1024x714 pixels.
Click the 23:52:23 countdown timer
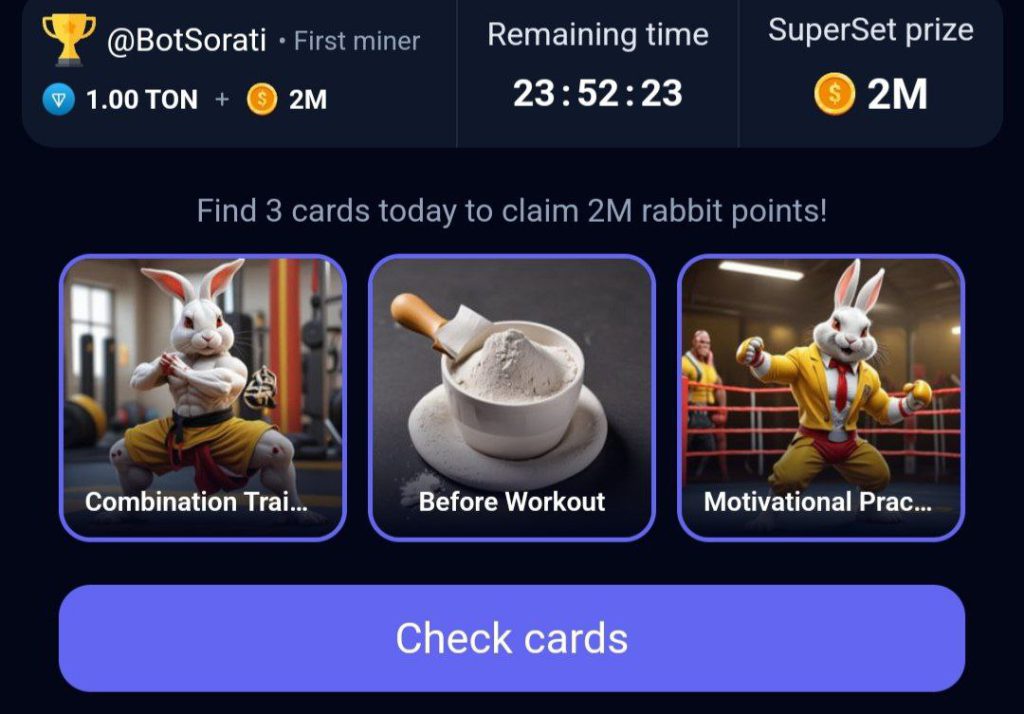tap(598, 93)
